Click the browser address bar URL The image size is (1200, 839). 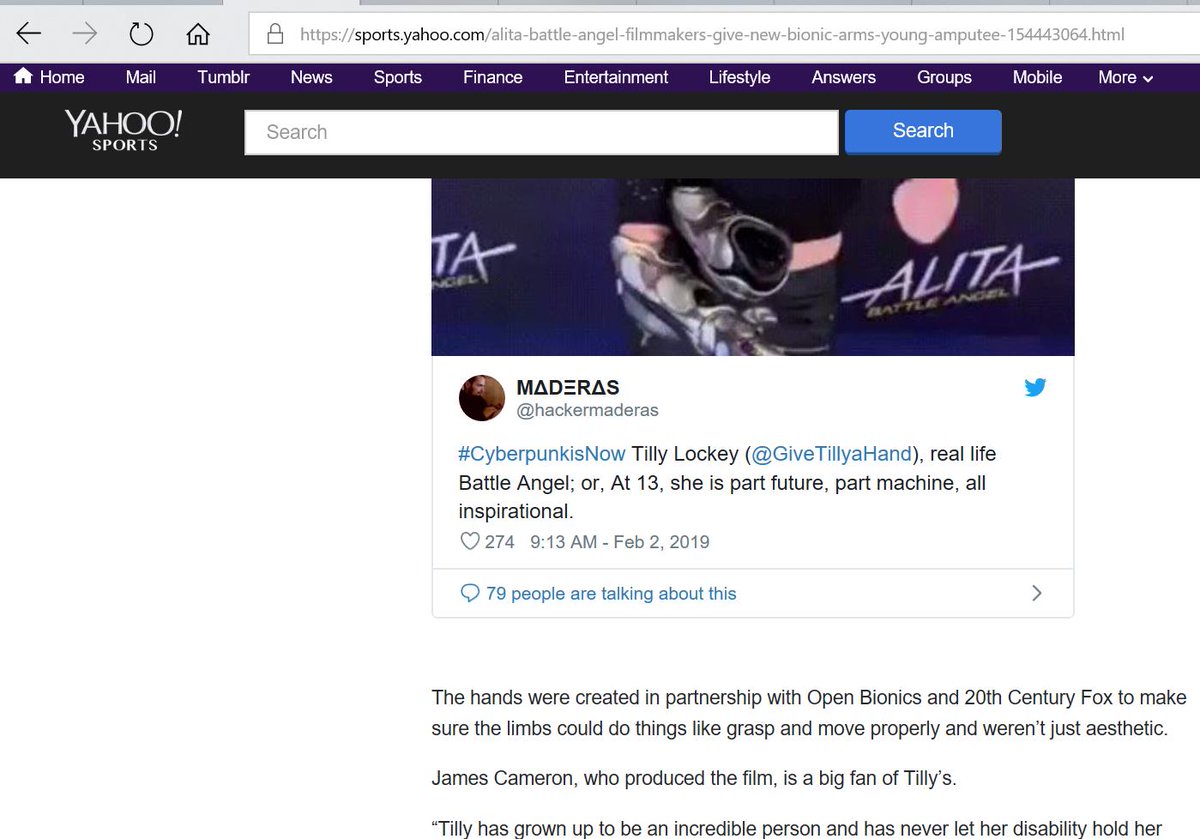[712, 35]
